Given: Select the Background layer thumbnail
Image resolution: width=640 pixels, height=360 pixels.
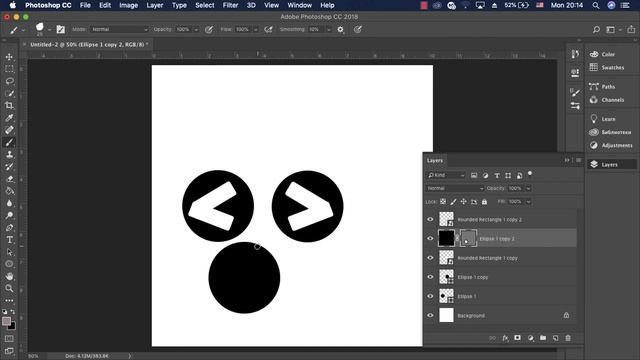Looking at the screenshot, I should click(x=446, y=315).
